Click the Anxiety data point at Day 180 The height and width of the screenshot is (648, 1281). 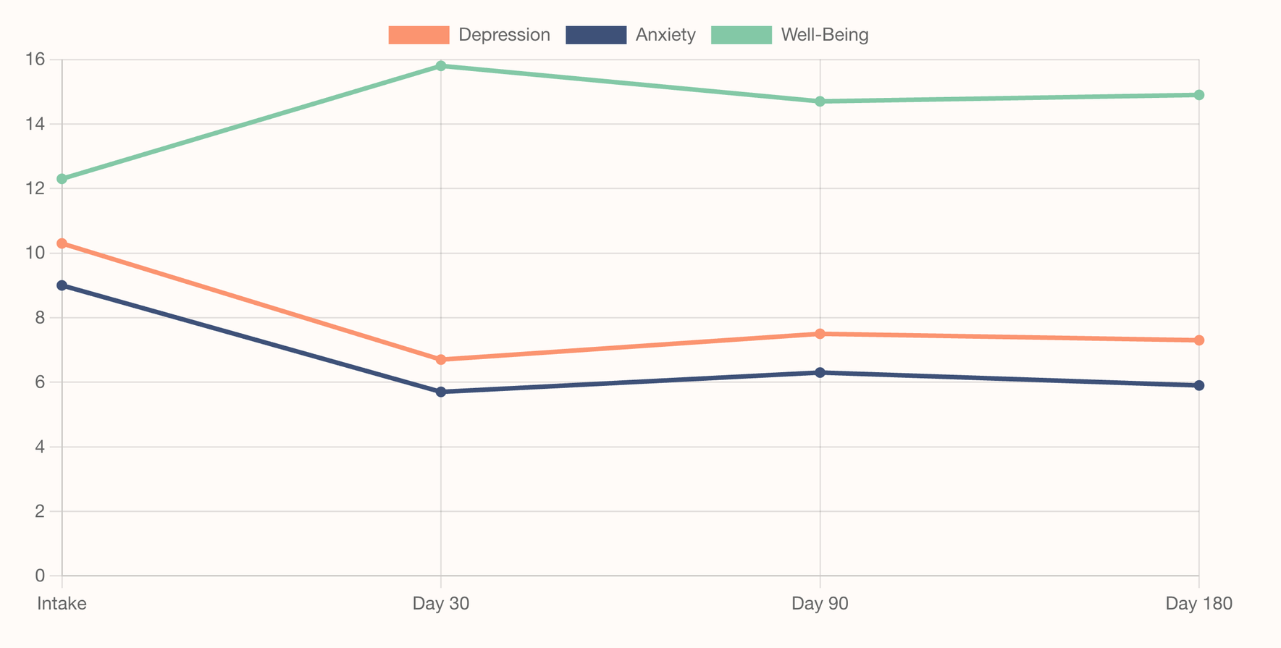point(1199,385)
